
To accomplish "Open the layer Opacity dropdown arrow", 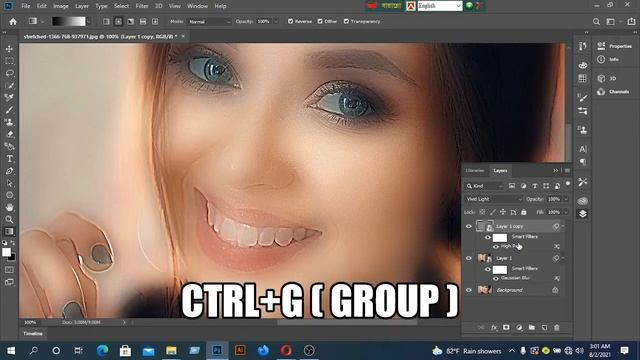I will [x=566, y=199].
